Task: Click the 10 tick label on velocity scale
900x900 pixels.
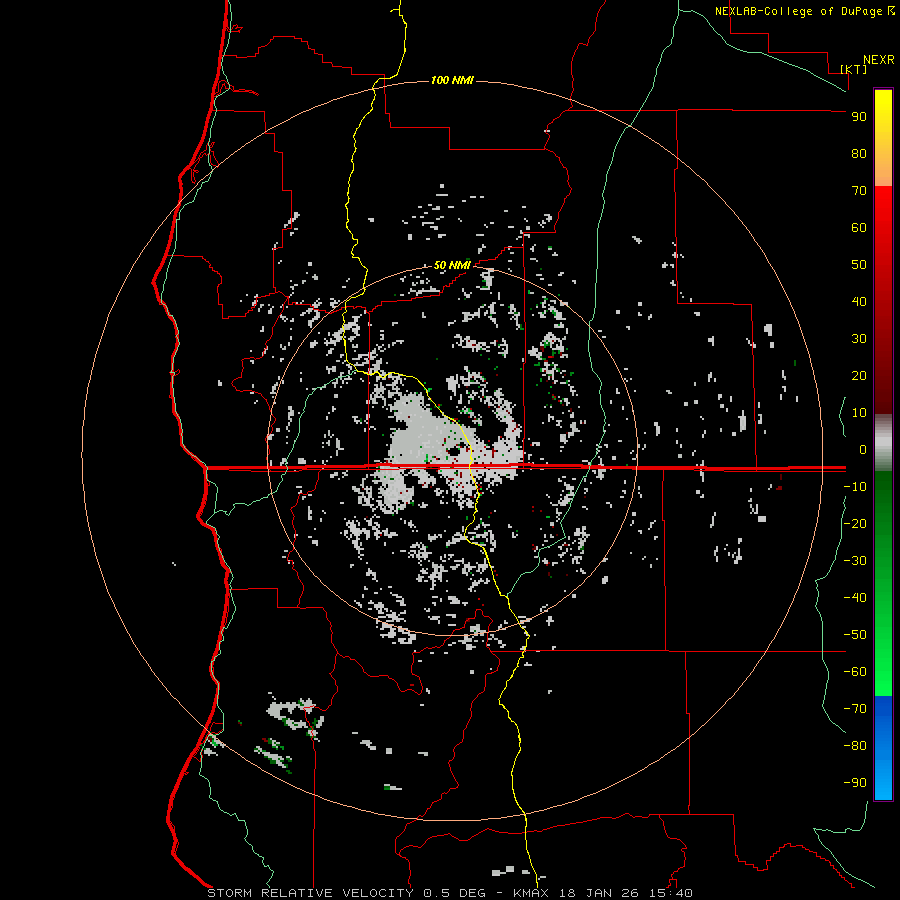Action: coord(859,413)
